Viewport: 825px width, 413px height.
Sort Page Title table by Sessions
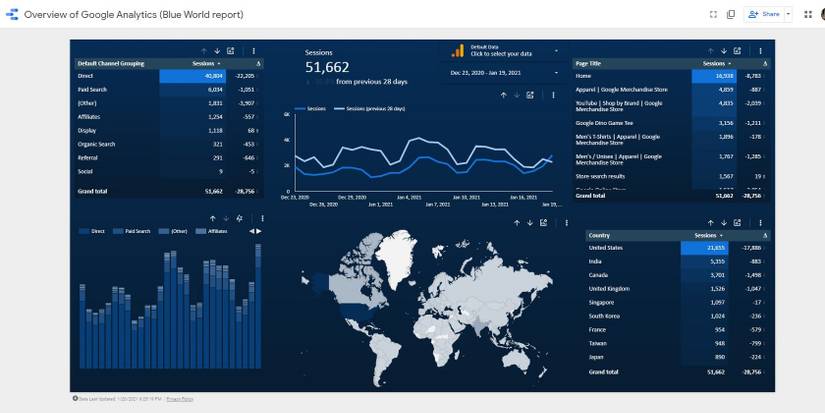click(716, 64)
